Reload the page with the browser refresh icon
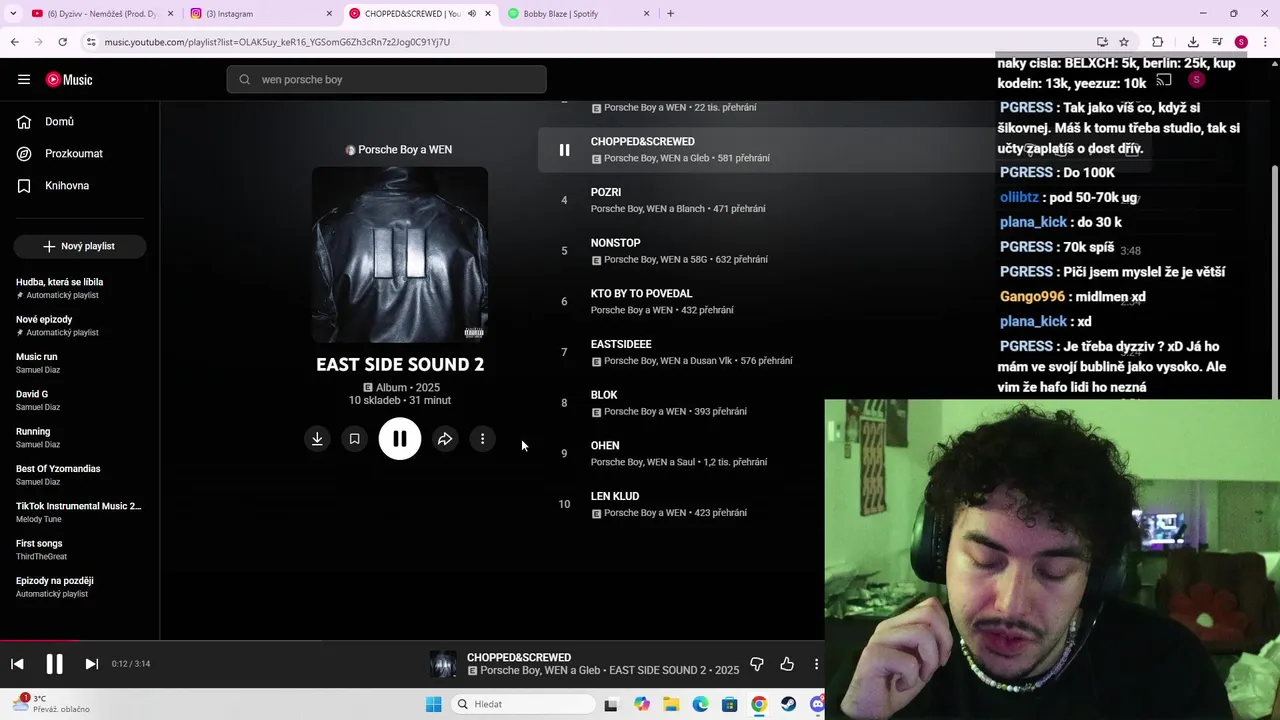 click(62, 42)
